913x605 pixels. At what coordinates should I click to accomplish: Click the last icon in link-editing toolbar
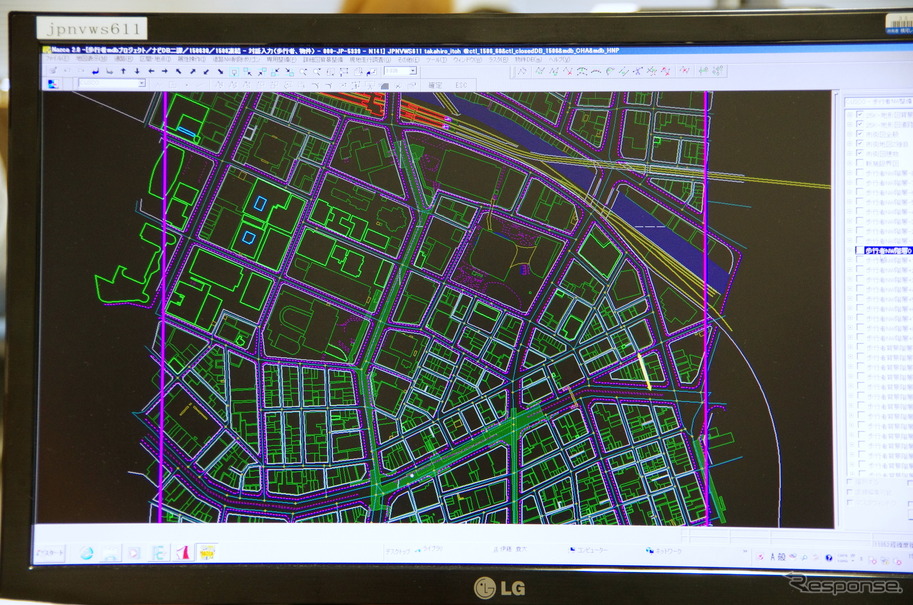(717, 71)
